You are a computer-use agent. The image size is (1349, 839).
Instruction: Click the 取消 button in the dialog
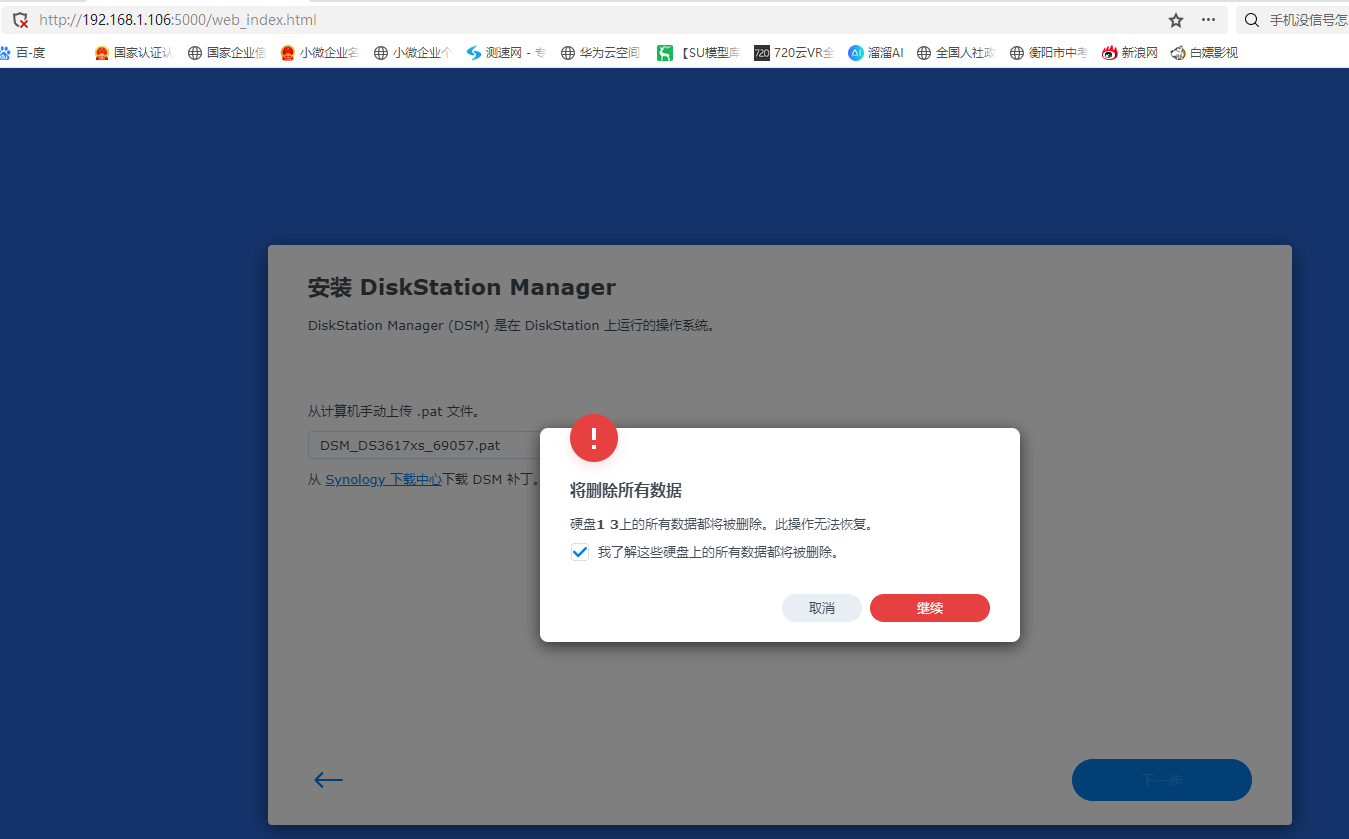point(822,608)
